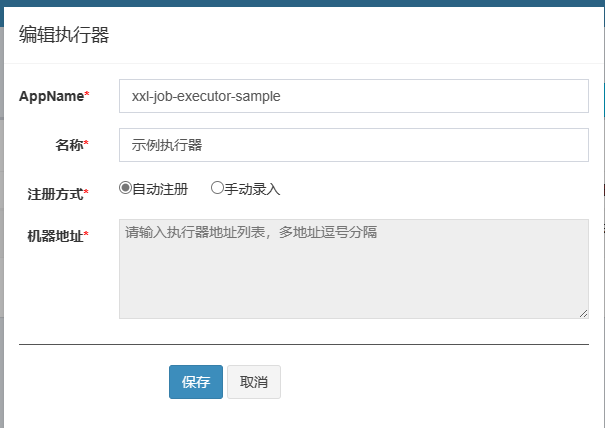Screen dimensions: 605x428
Task: Click the 名称 field label
Action: point(68,145)
